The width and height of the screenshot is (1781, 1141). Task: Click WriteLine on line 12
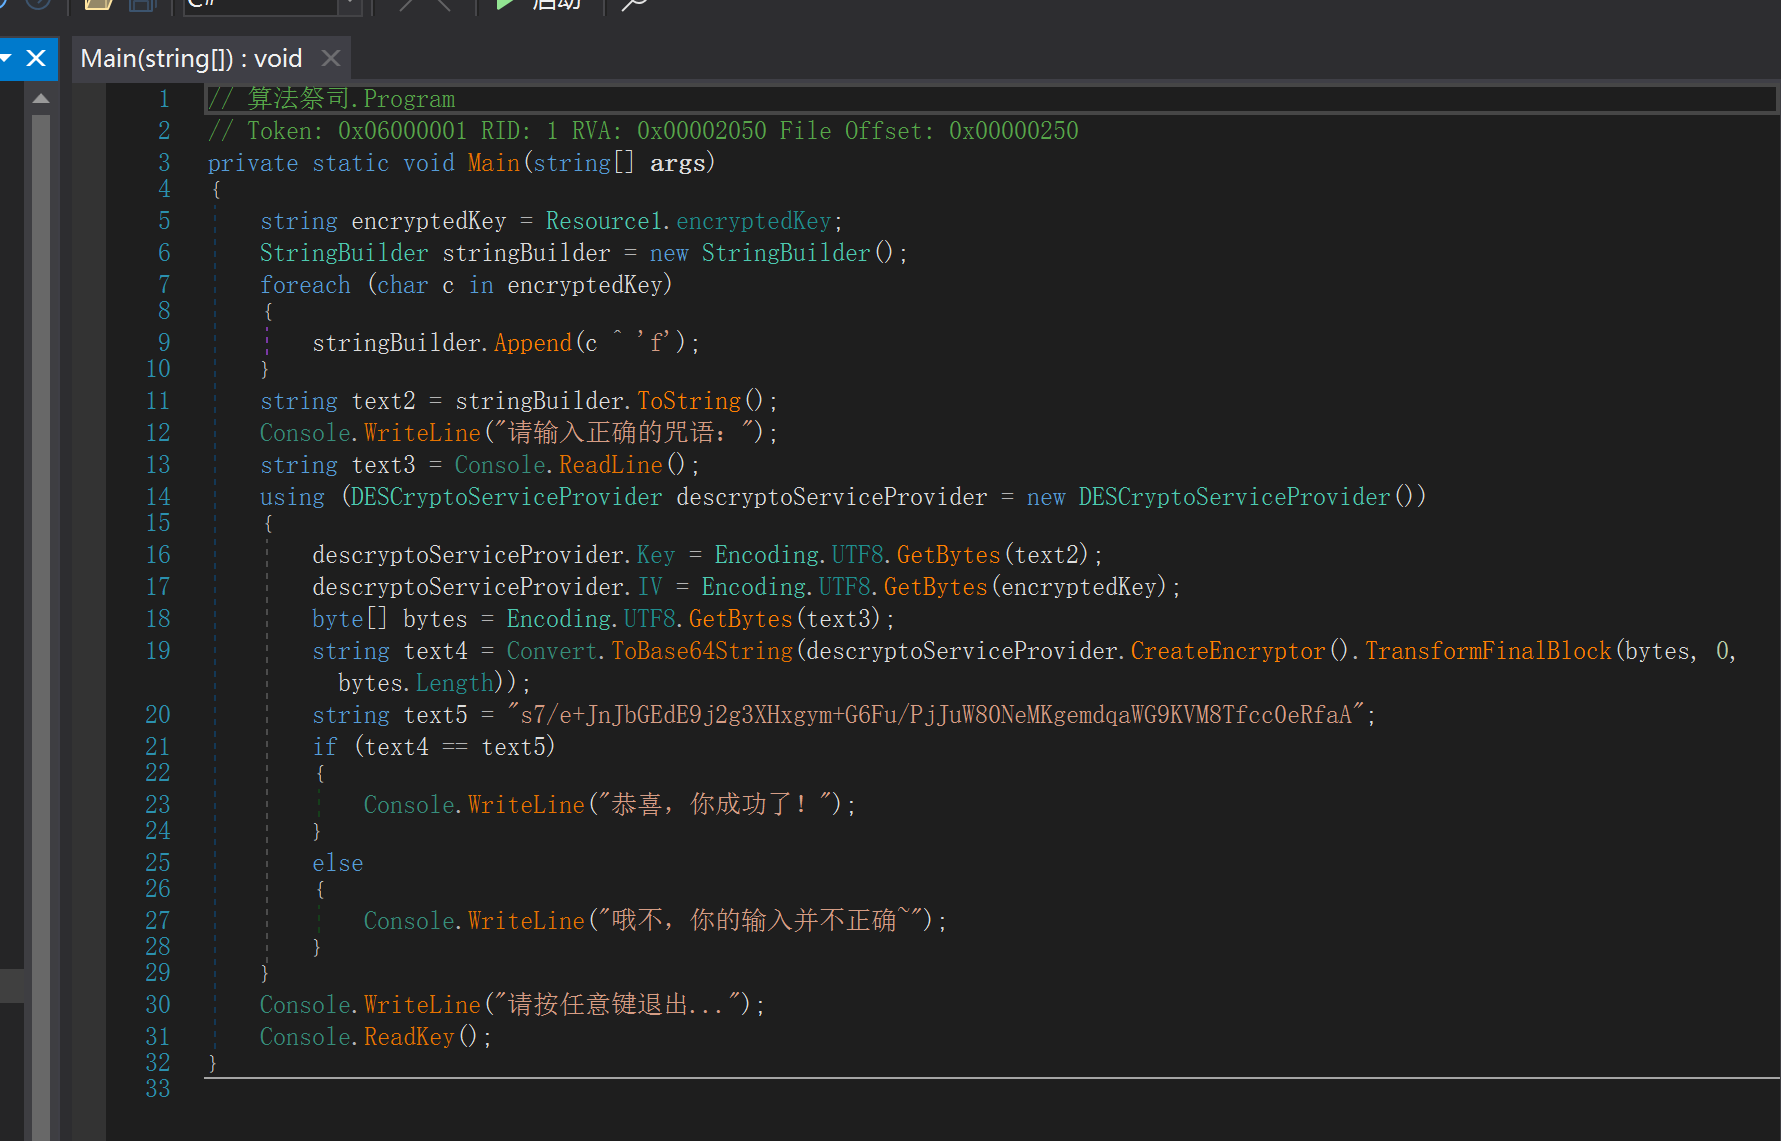(x=423, y=433)
